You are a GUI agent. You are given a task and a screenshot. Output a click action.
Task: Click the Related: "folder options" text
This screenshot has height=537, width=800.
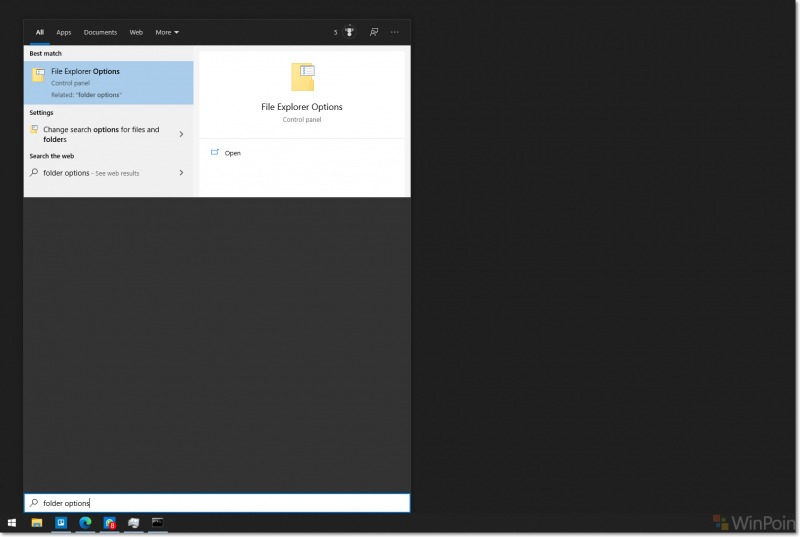click(86, 95)
